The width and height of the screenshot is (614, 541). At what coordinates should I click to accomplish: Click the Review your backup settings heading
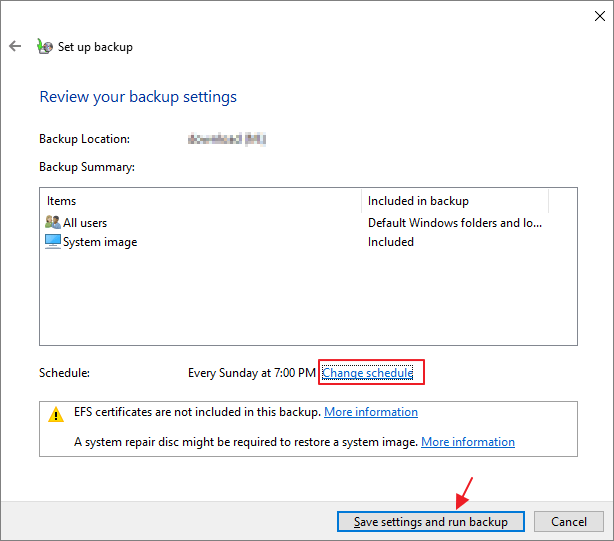(x=138, y=97)
